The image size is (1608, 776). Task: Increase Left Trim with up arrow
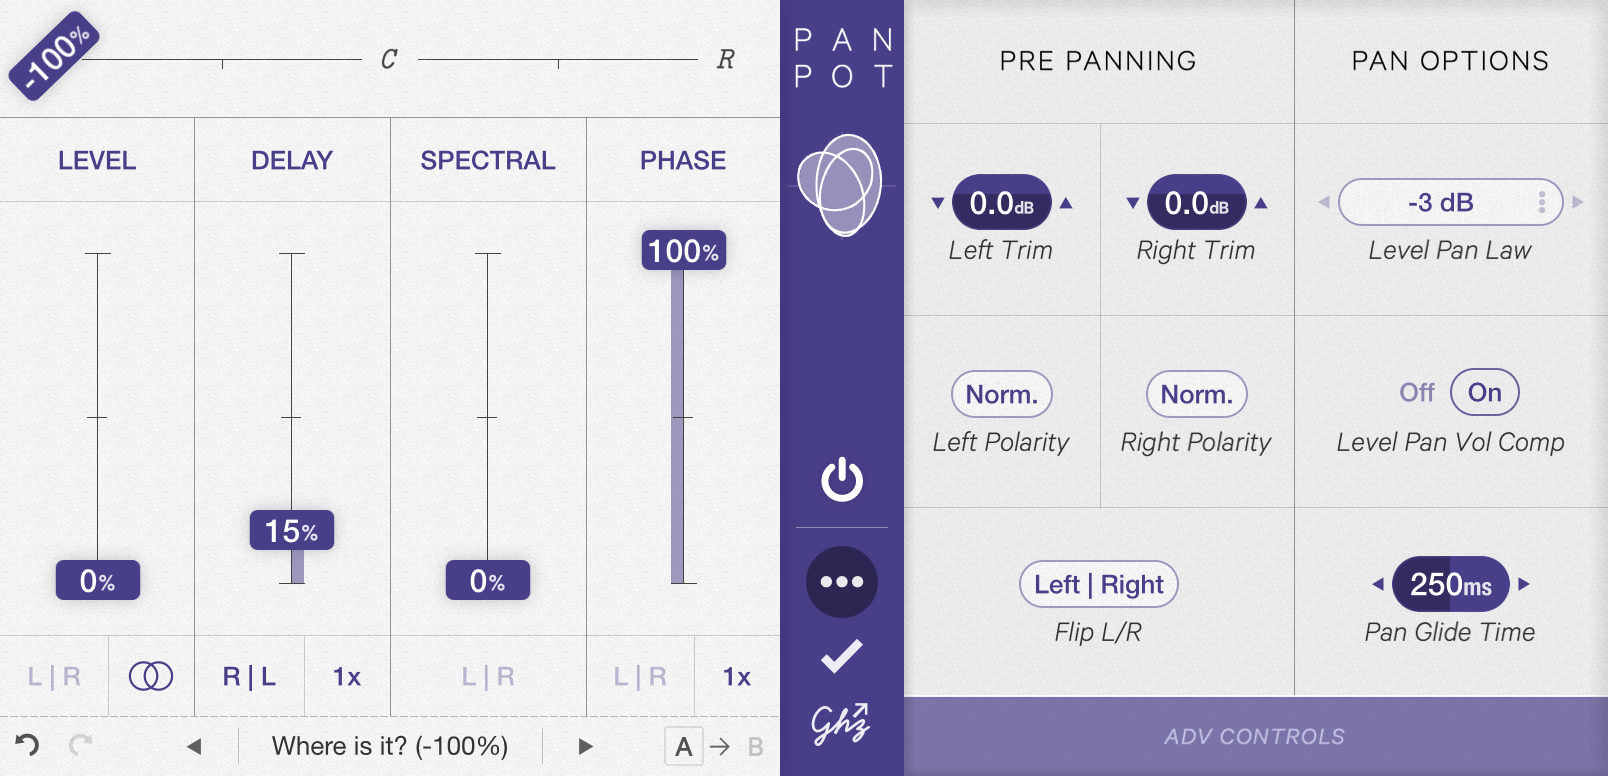tap(1066, 203)
